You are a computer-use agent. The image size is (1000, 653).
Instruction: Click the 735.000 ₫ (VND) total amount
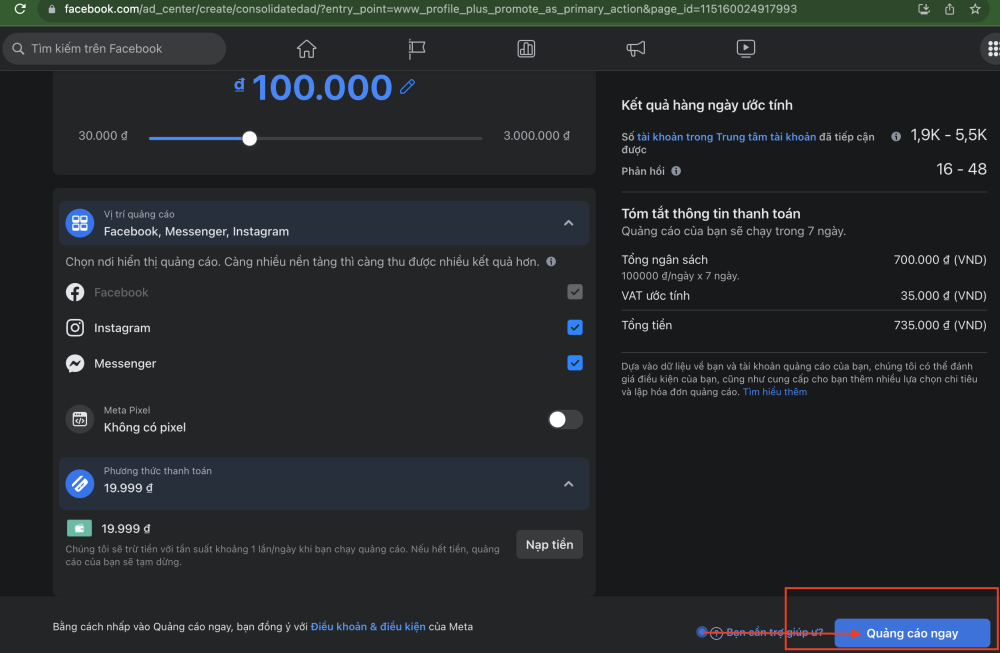click(940, 325)
